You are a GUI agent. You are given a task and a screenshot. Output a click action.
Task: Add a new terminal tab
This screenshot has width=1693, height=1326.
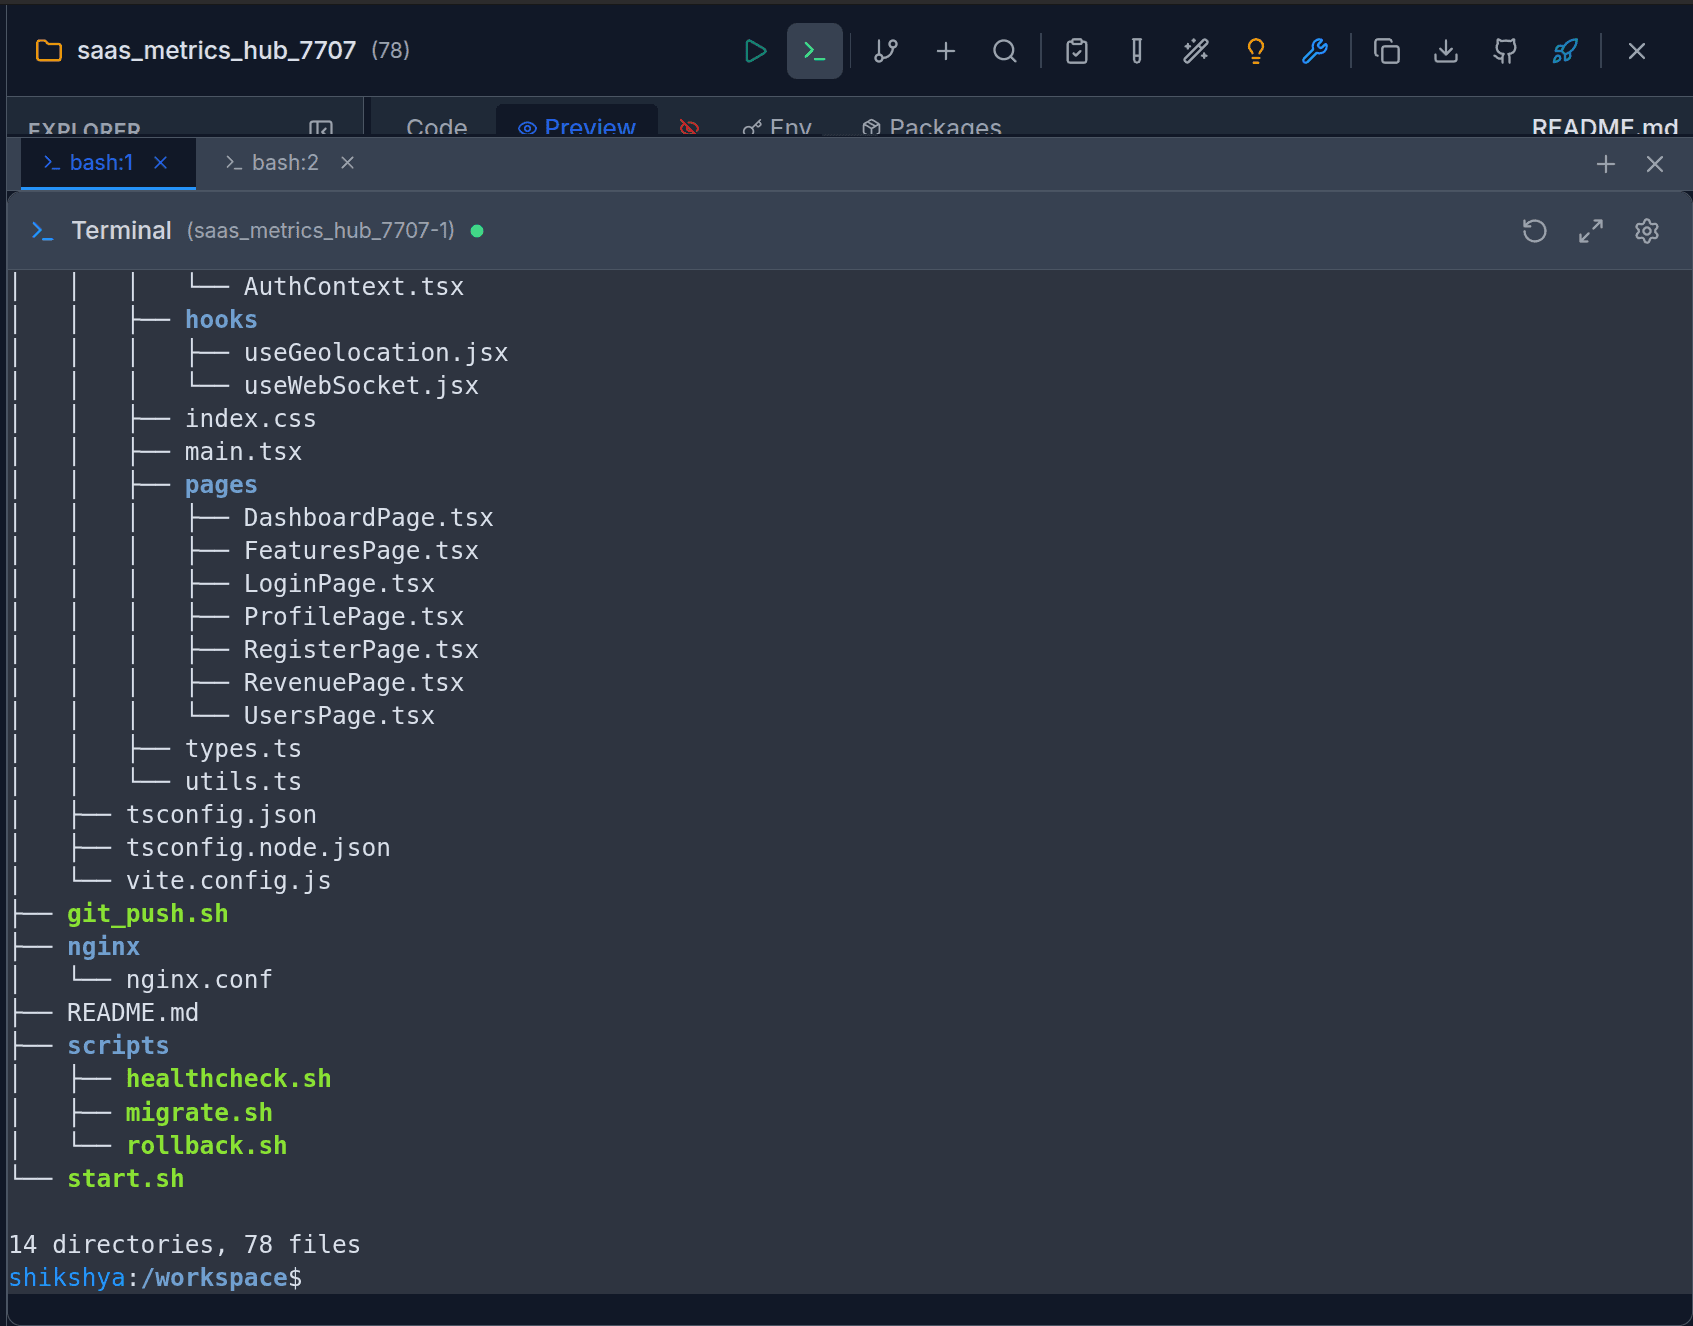[x=1606, y=164]
